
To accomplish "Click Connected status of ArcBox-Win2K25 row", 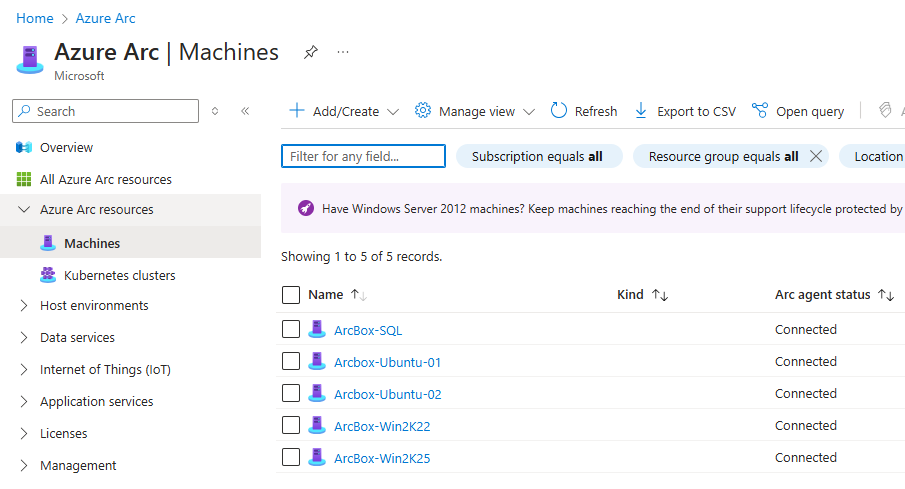I will [806, 457].
